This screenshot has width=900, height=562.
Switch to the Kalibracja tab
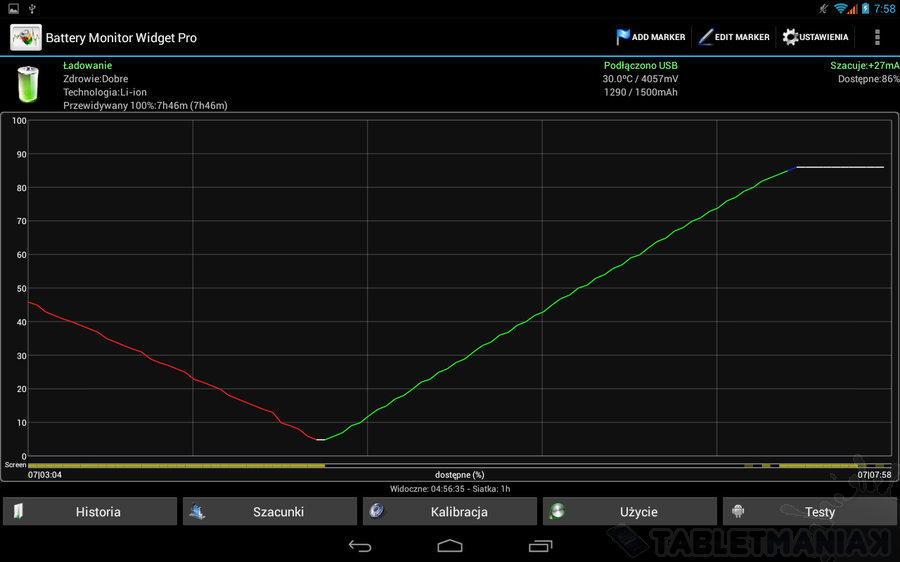(450, 511)
